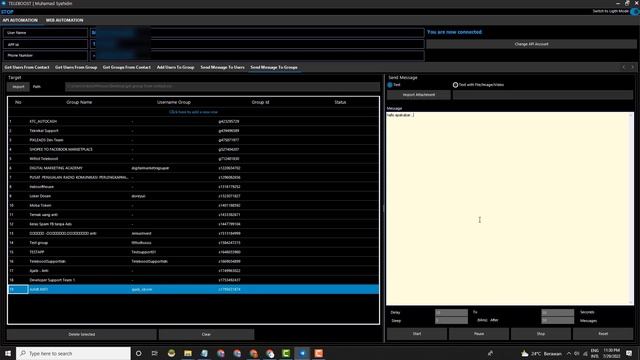Click the Import button under Target

(x=18, y=87)
